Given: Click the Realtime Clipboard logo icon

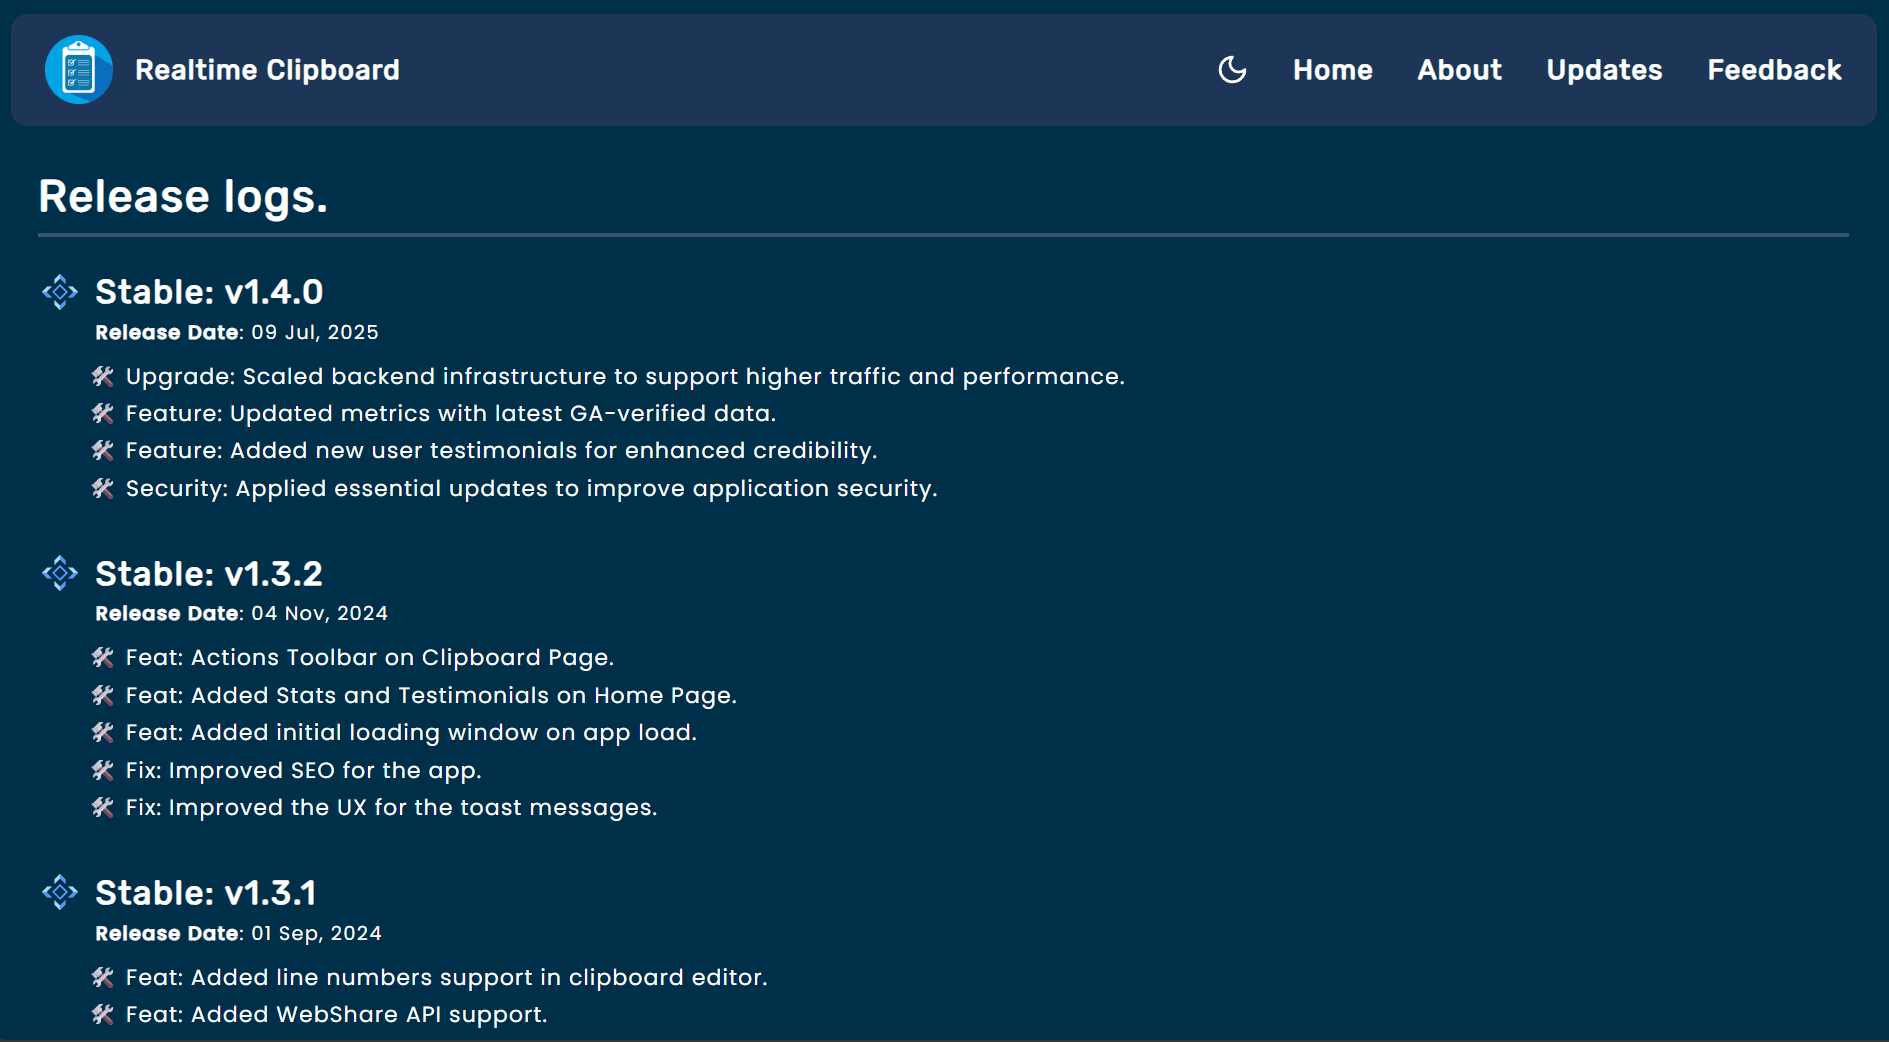Looking at the screenshot, I should (78, 70).
